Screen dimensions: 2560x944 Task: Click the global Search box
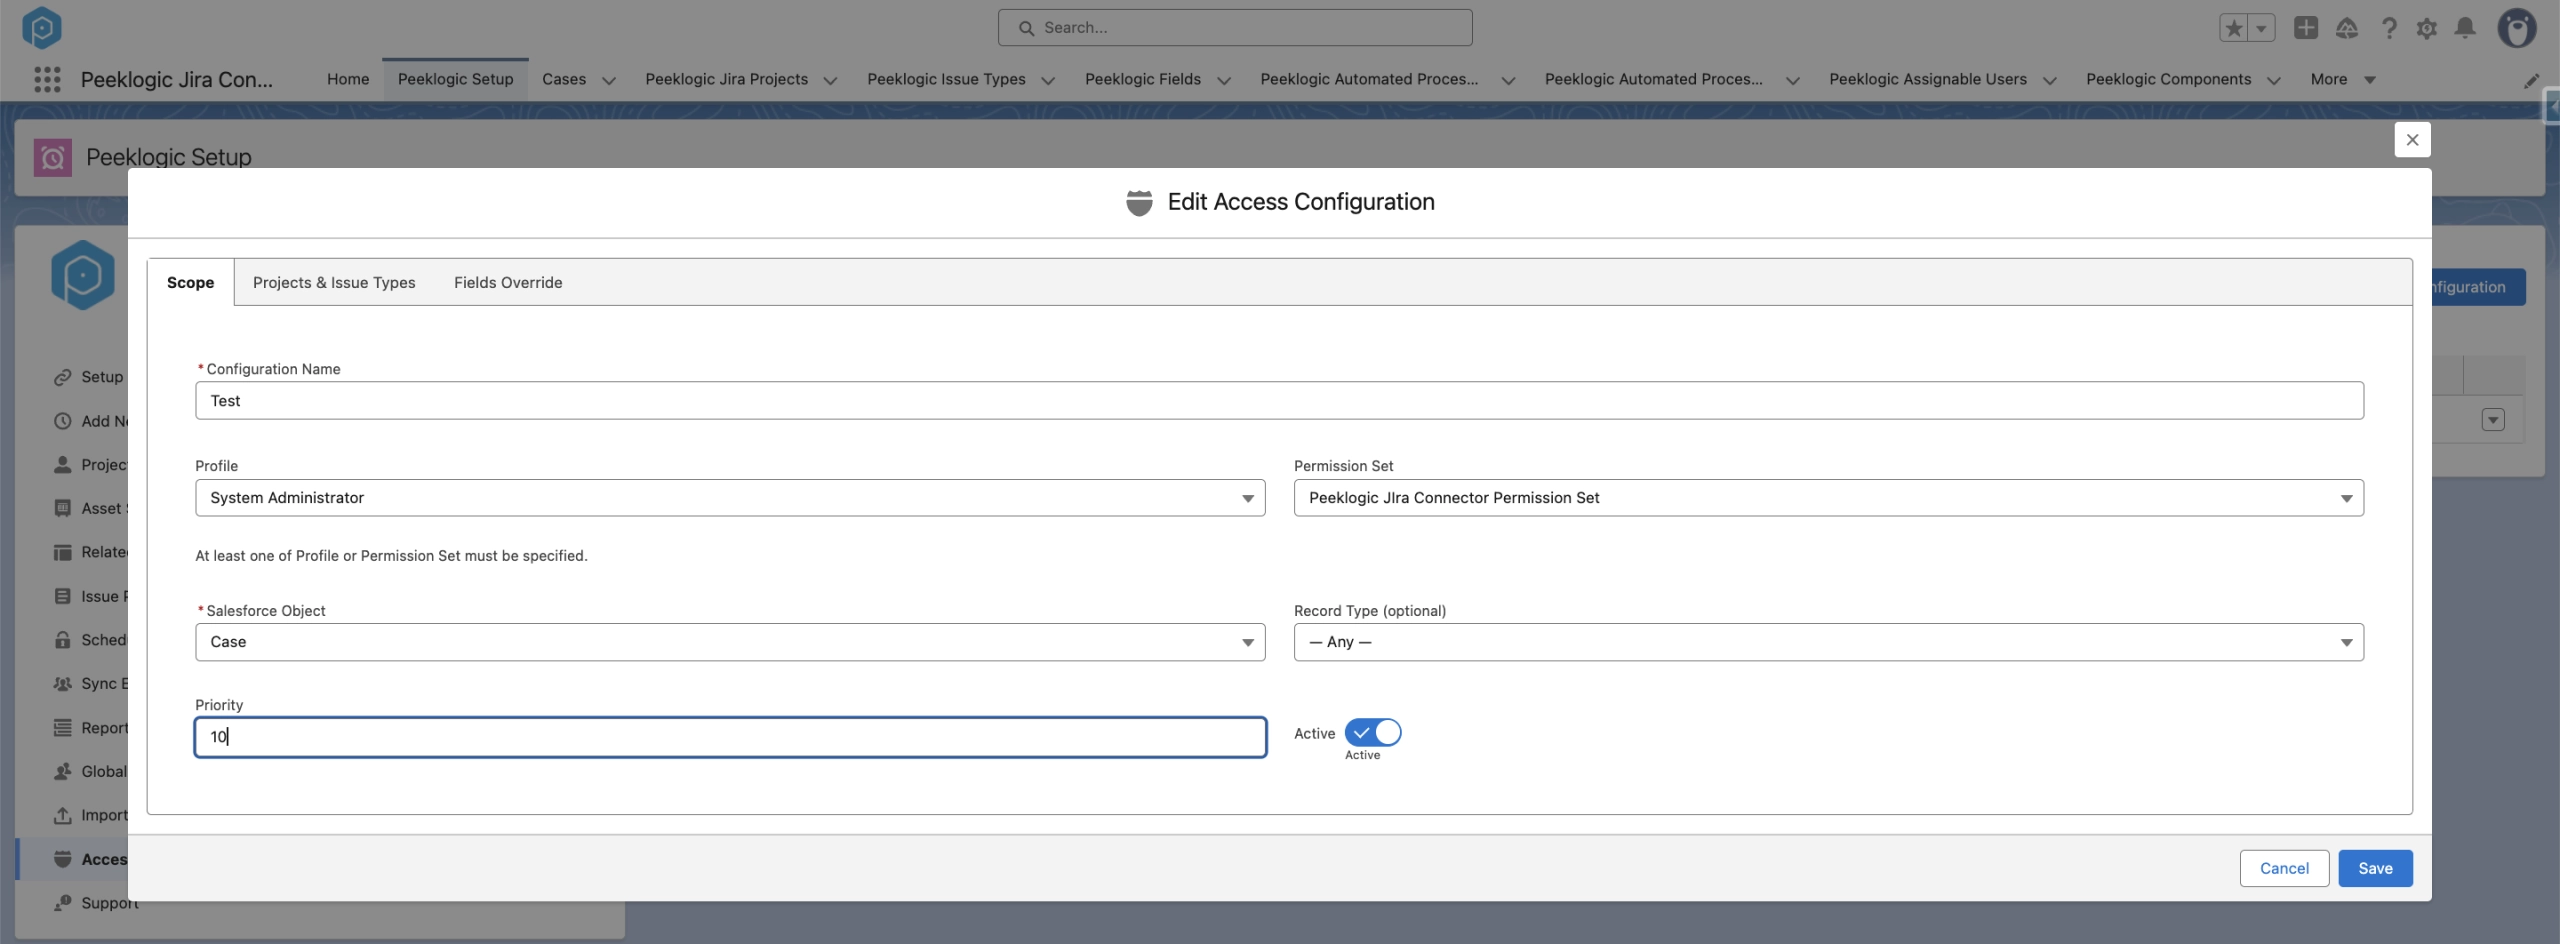pyautogui.click(x=1235, y=28)
